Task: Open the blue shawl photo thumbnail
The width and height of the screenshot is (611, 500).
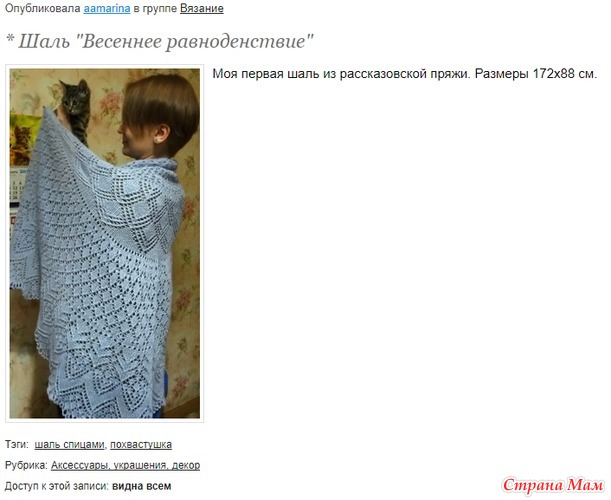Action: click(104, 243)
